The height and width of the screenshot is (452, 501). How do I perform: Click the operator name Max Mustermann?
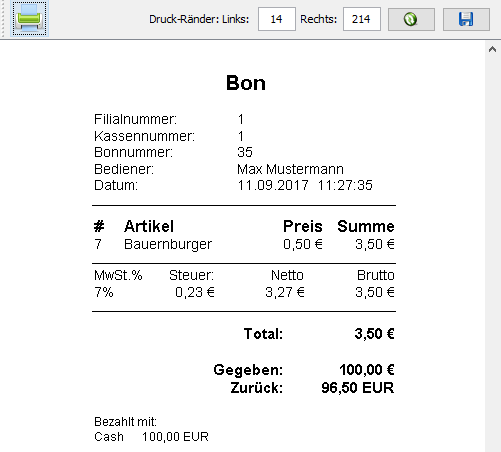click(290, 169)
